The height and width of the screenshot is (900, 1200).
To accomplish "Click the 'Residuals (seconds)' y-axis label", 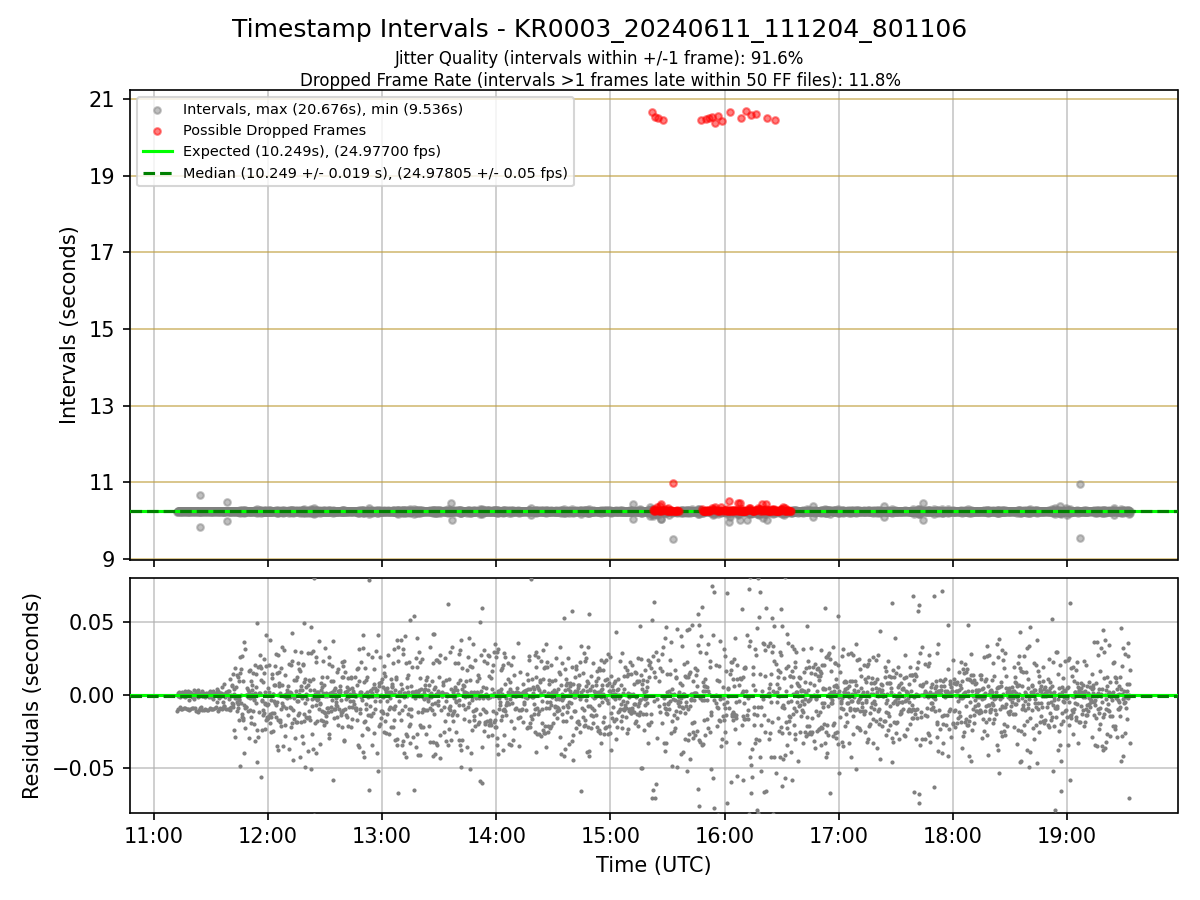I will [x=32, y=696].
